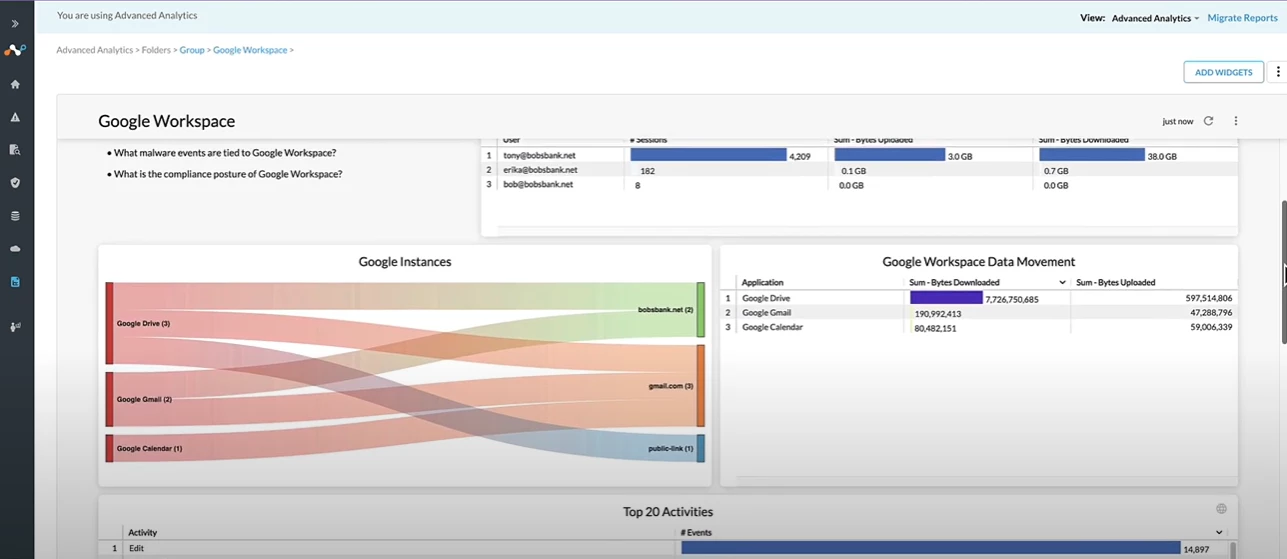Click the Google Gmail (2) Sankey node
1287x559 pixels.
point(110,399)
